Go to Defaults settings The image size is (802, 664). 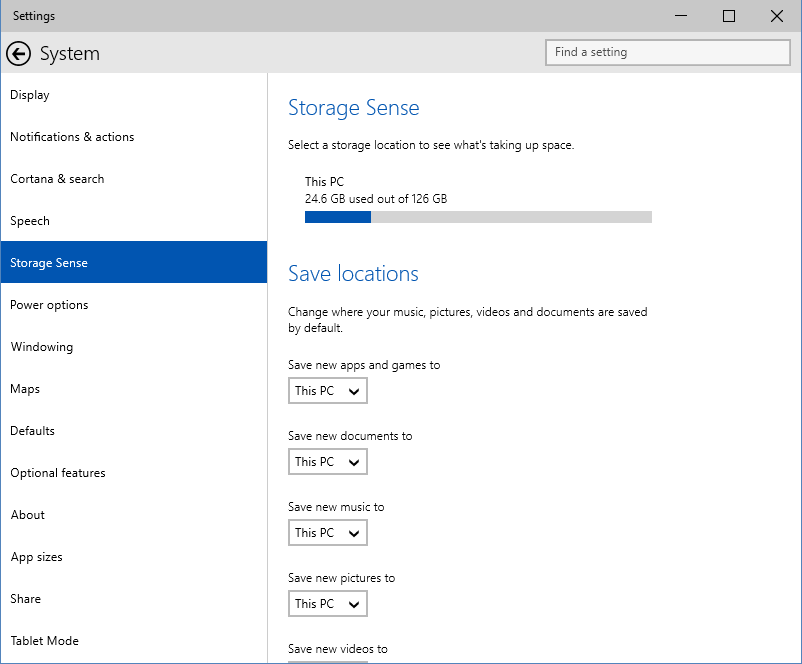33,431
